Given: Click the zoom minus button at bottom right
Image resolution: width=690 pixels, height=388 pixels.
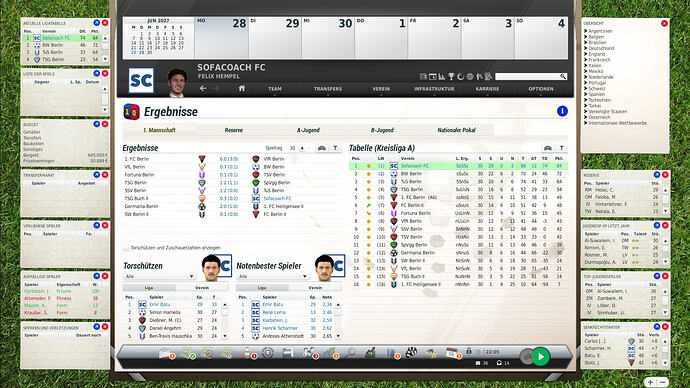Looking at the screenshot, I should click(x=663, y=382).
